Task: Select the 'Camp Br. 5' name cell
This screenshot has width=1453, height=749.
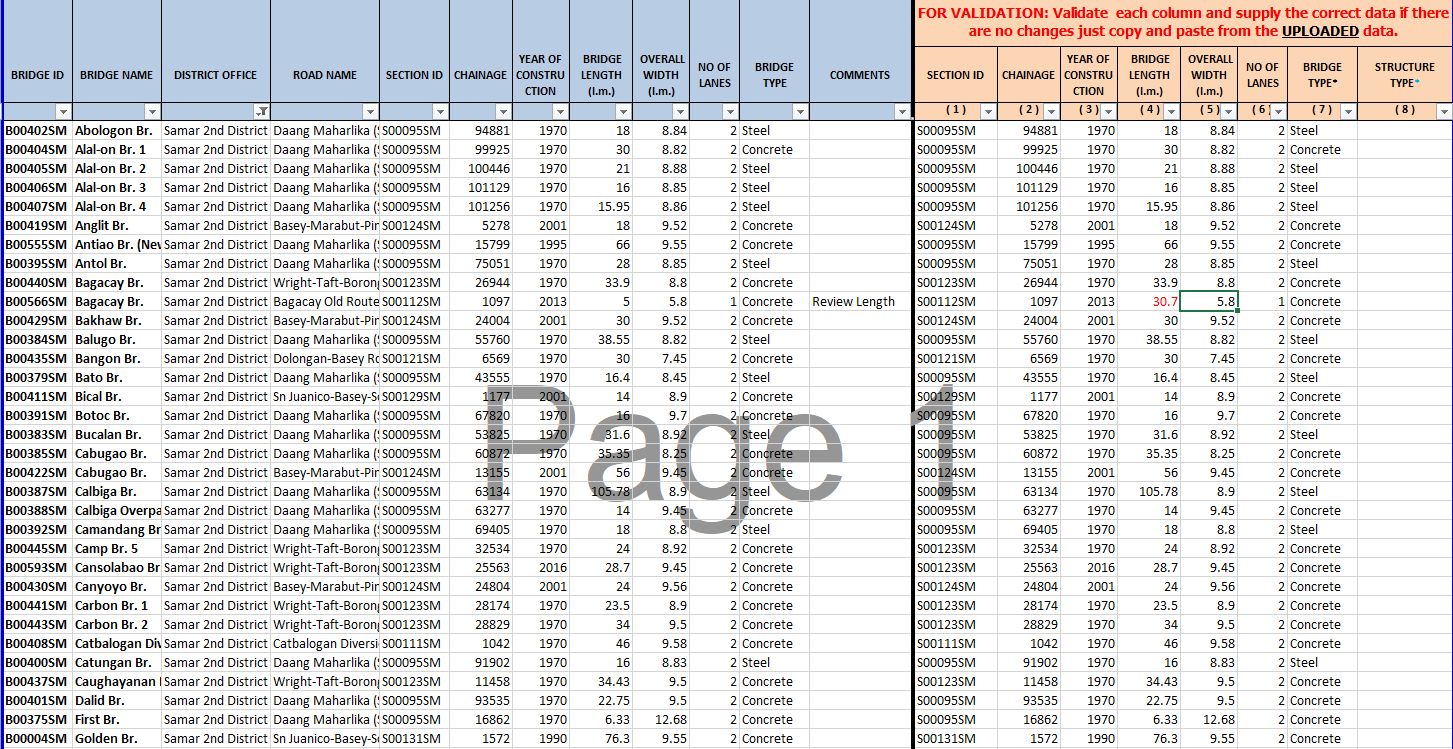Action: (x=117, y=549)
